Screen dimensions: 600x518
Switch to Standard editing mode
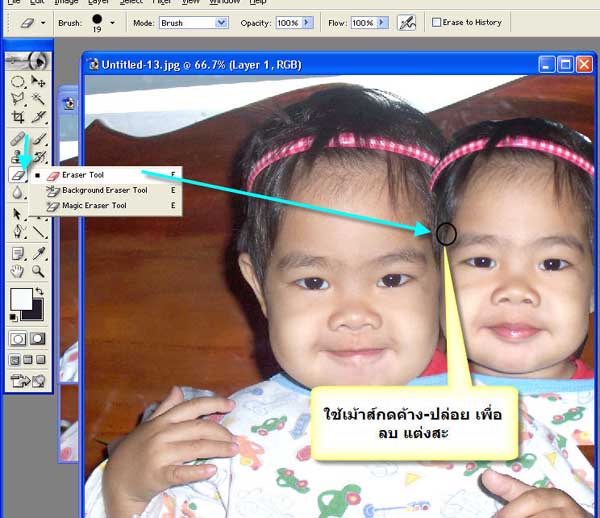pos(18,339)
